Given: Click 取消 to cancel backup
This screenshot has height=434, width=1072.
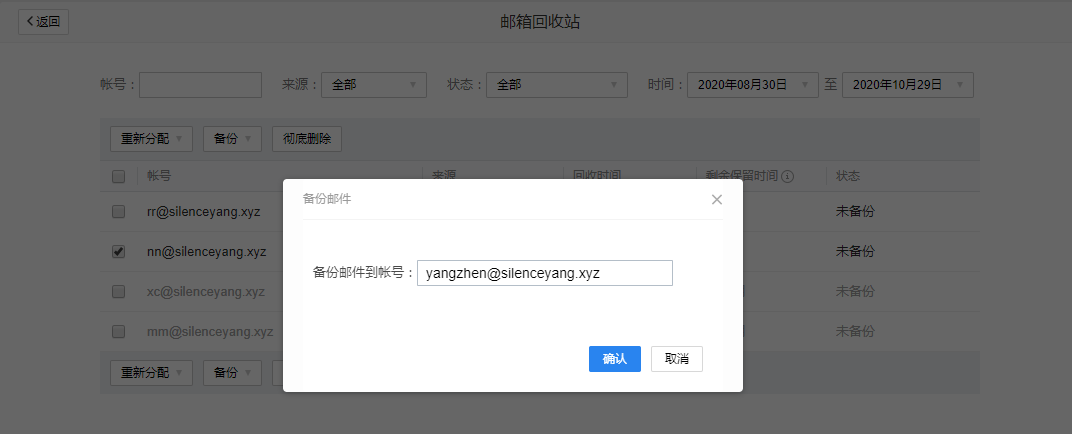Looking at the screenshot, I should tap(677, 359).
